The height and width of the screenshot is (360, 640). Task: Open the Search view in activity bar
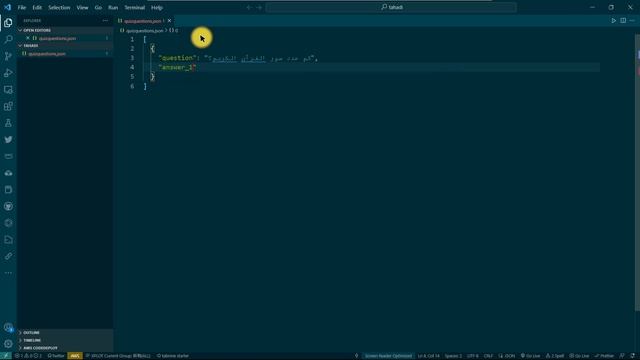pyautogui.click(x=8, y=40)
